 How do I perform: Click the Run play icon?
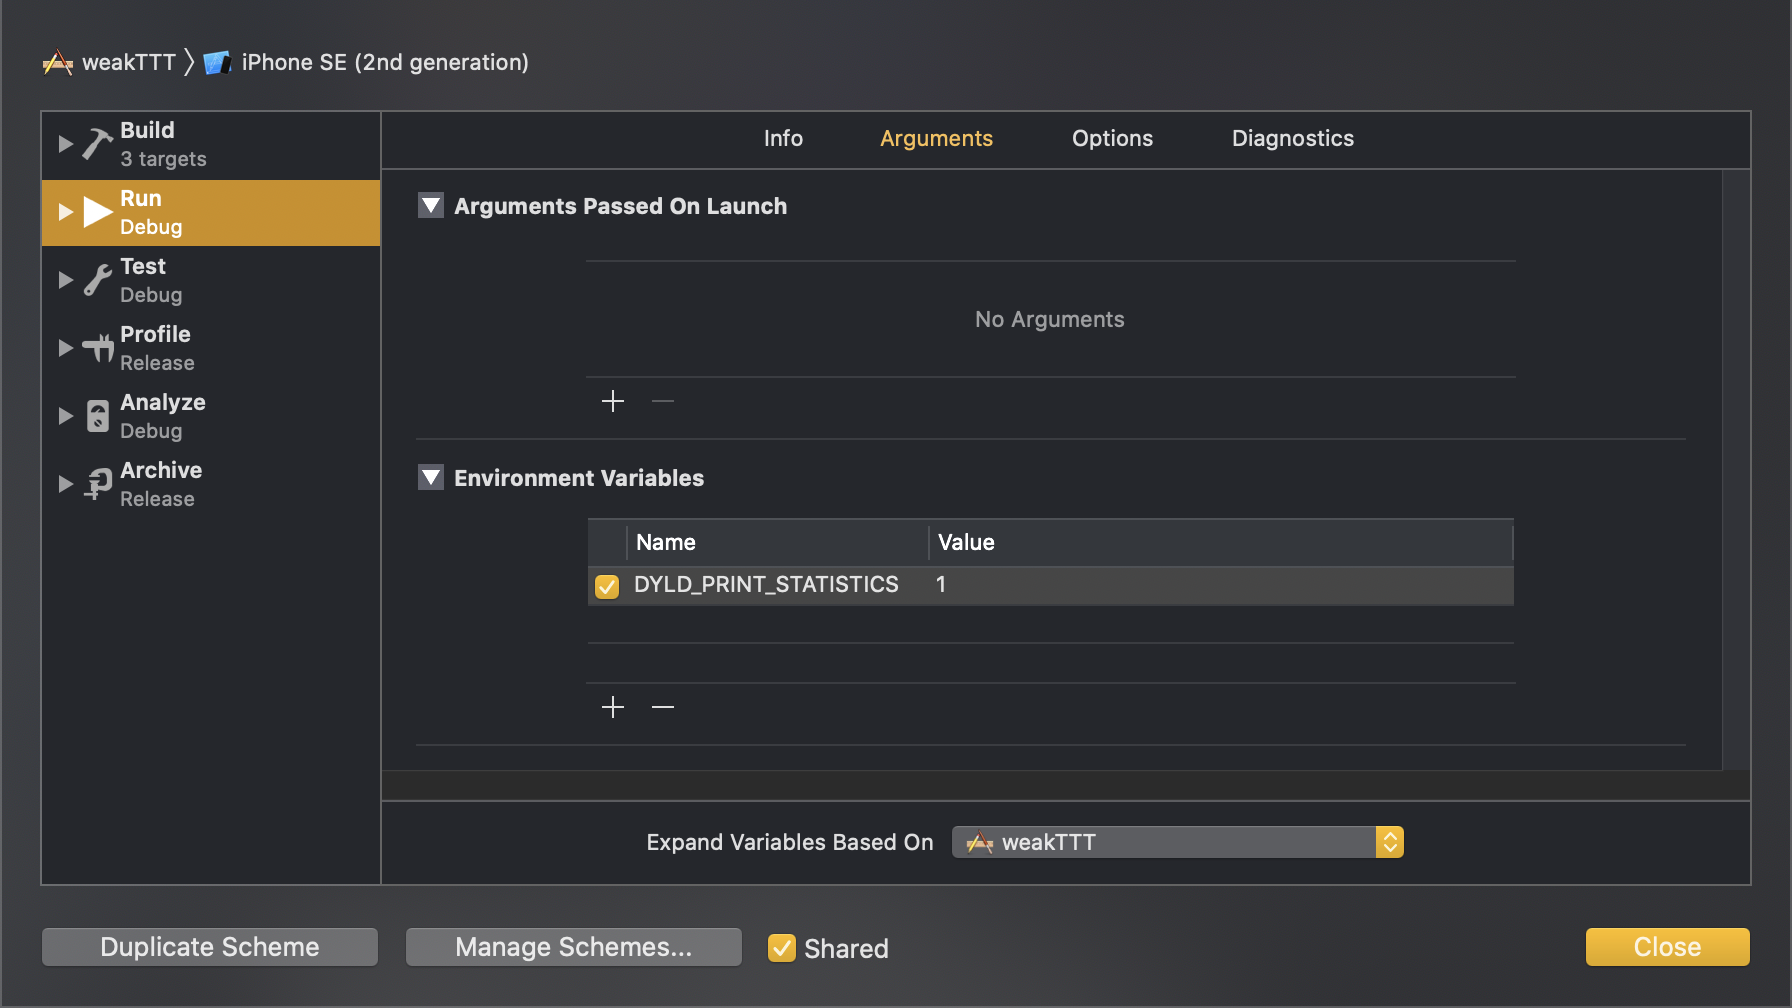click(97, 212)
